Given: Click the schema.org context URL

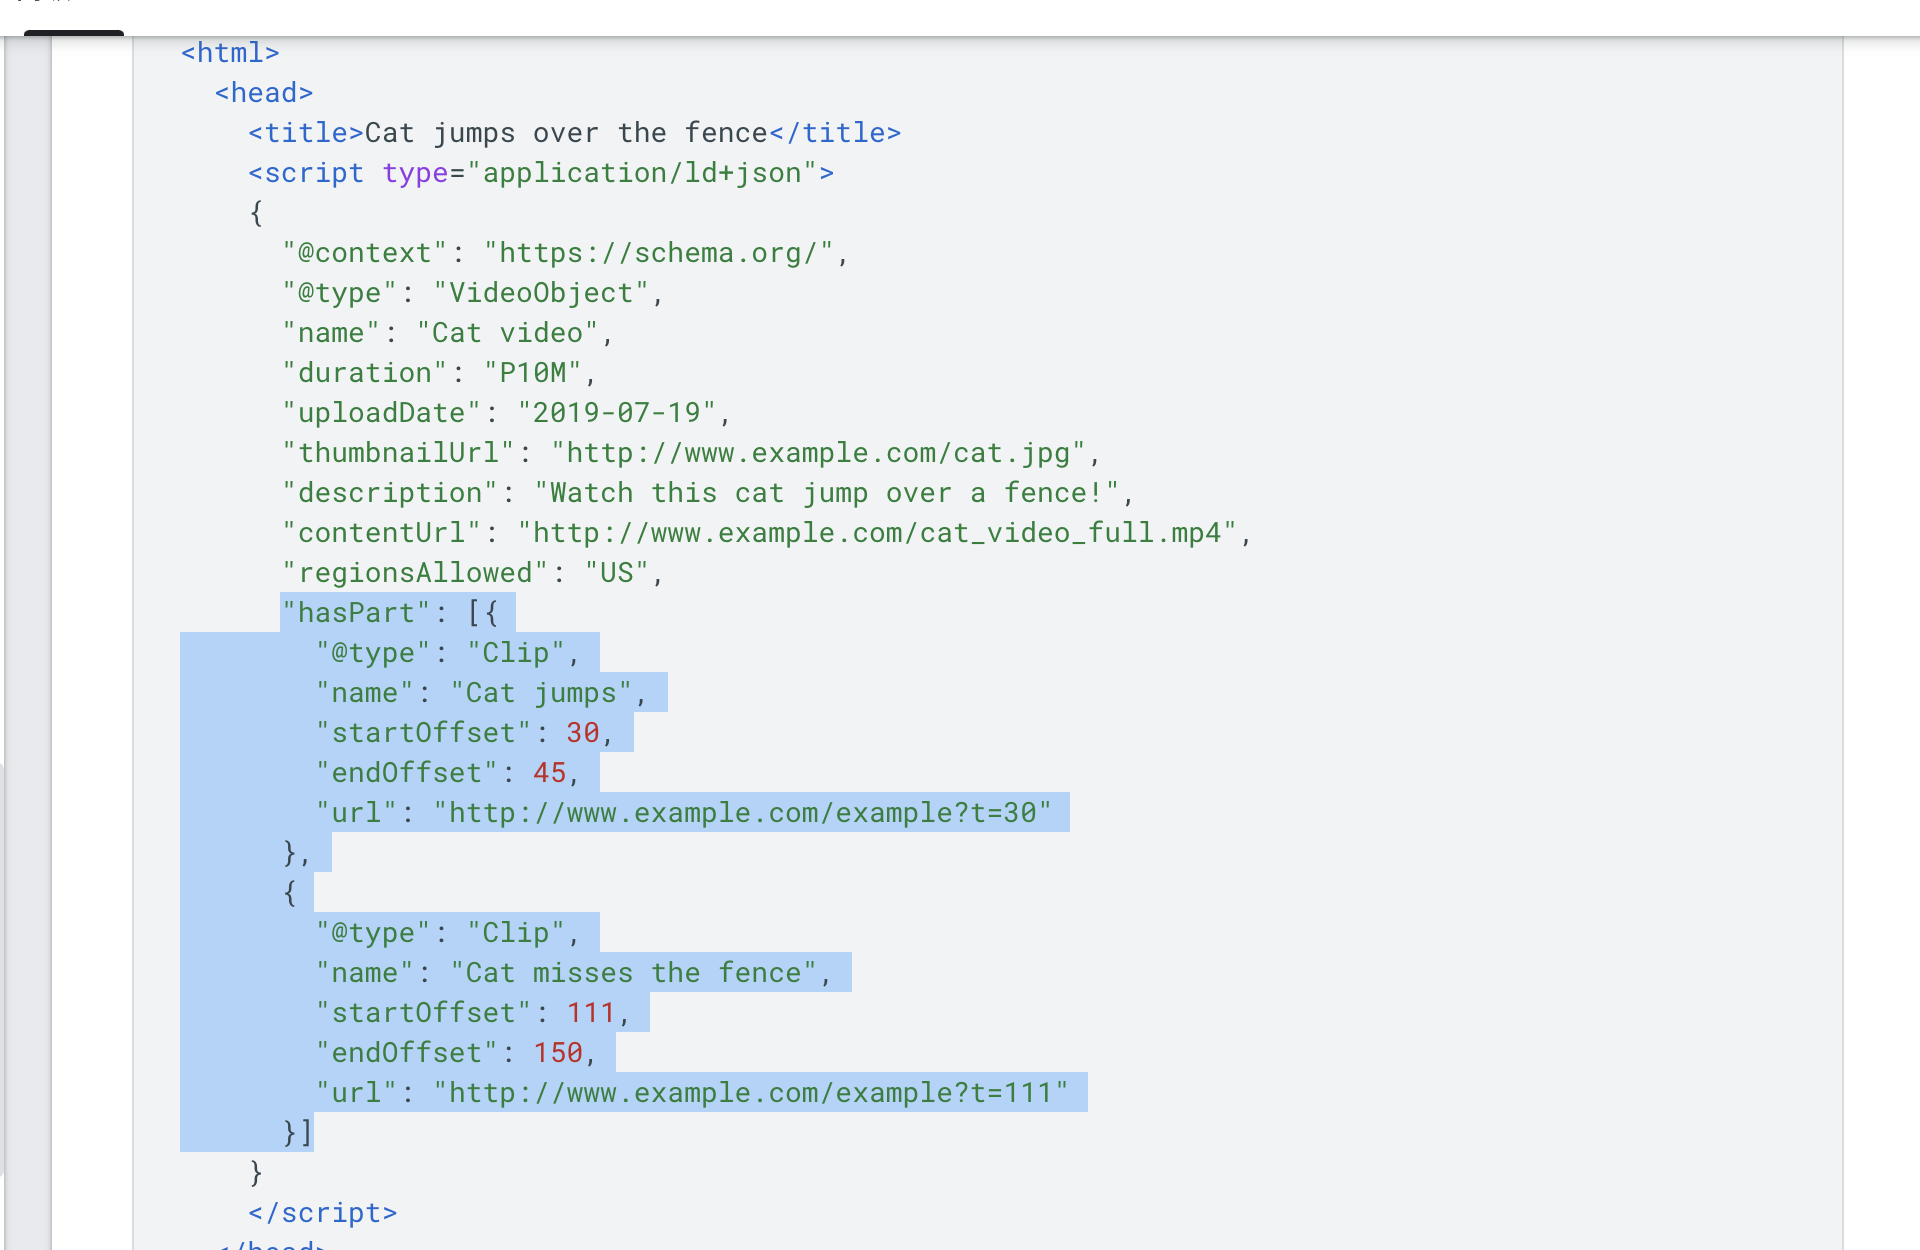Looking at the screenshot, I should tap(659, 253).
